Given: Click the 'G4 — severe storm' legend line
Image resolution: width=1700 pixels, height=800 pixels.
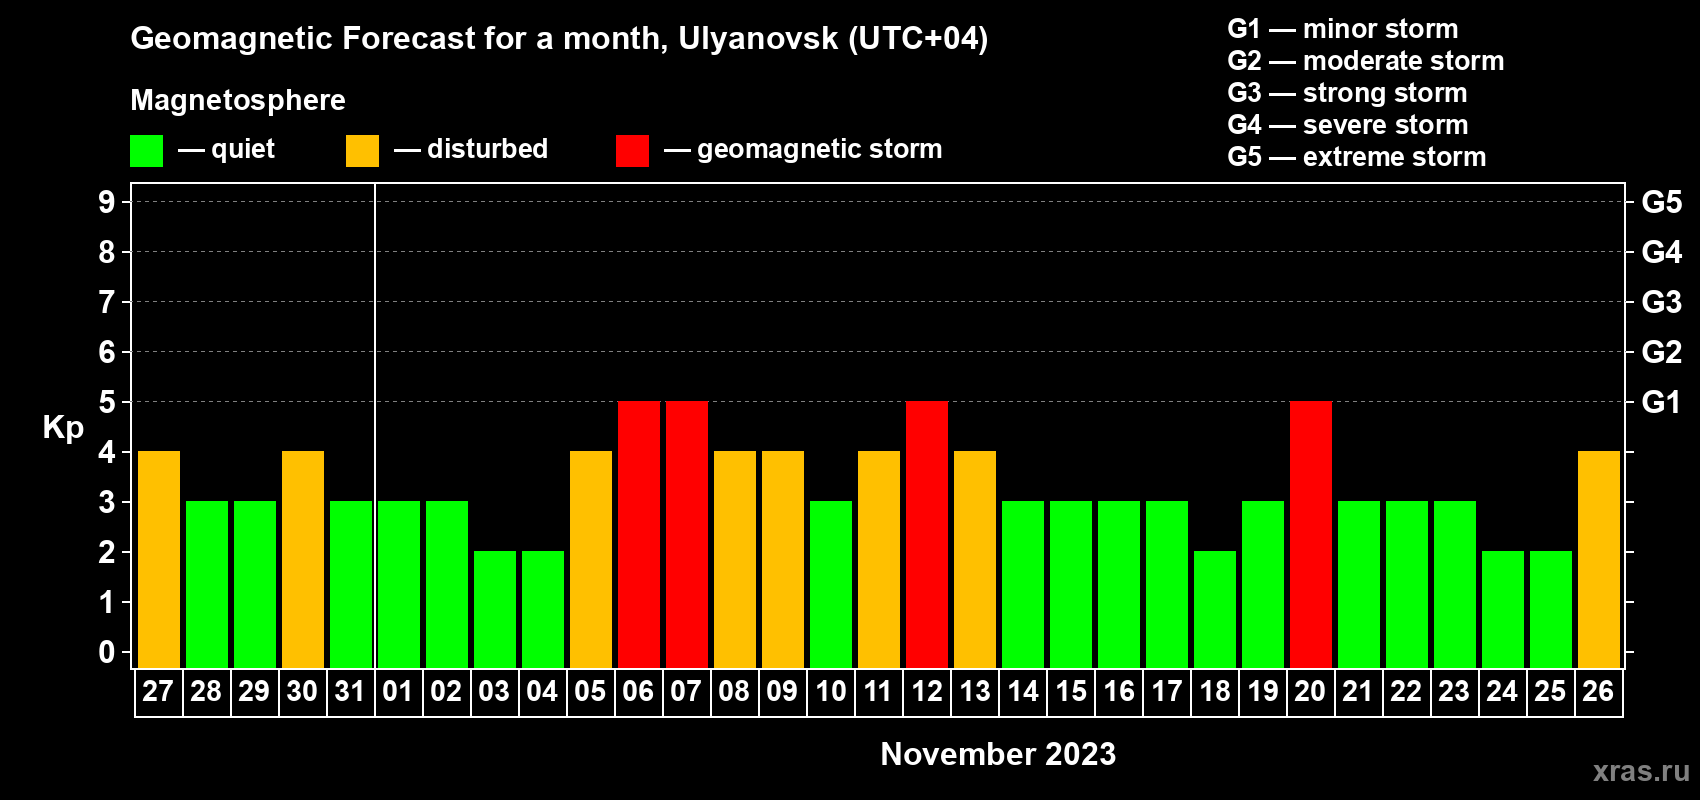Looking at the screenshot, I should (x=1348, y=125).
